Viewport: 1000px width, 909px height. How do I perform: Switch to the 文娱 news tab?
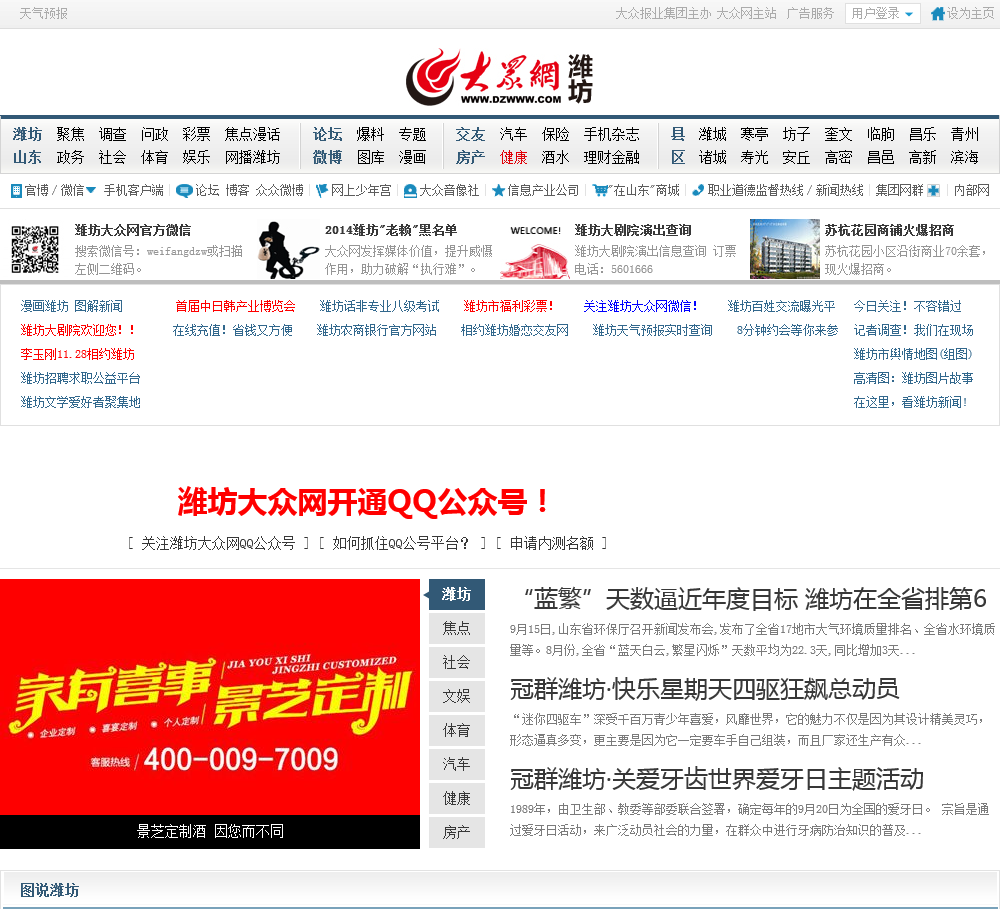457,697
